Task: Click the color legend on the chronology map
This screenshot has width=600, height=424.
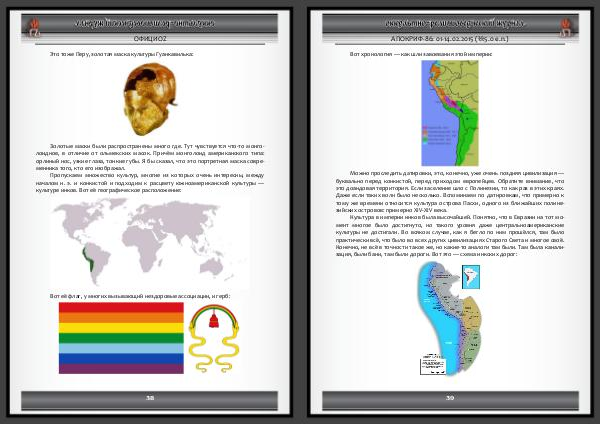Action: pyautogui.click(x=439, y=135)
